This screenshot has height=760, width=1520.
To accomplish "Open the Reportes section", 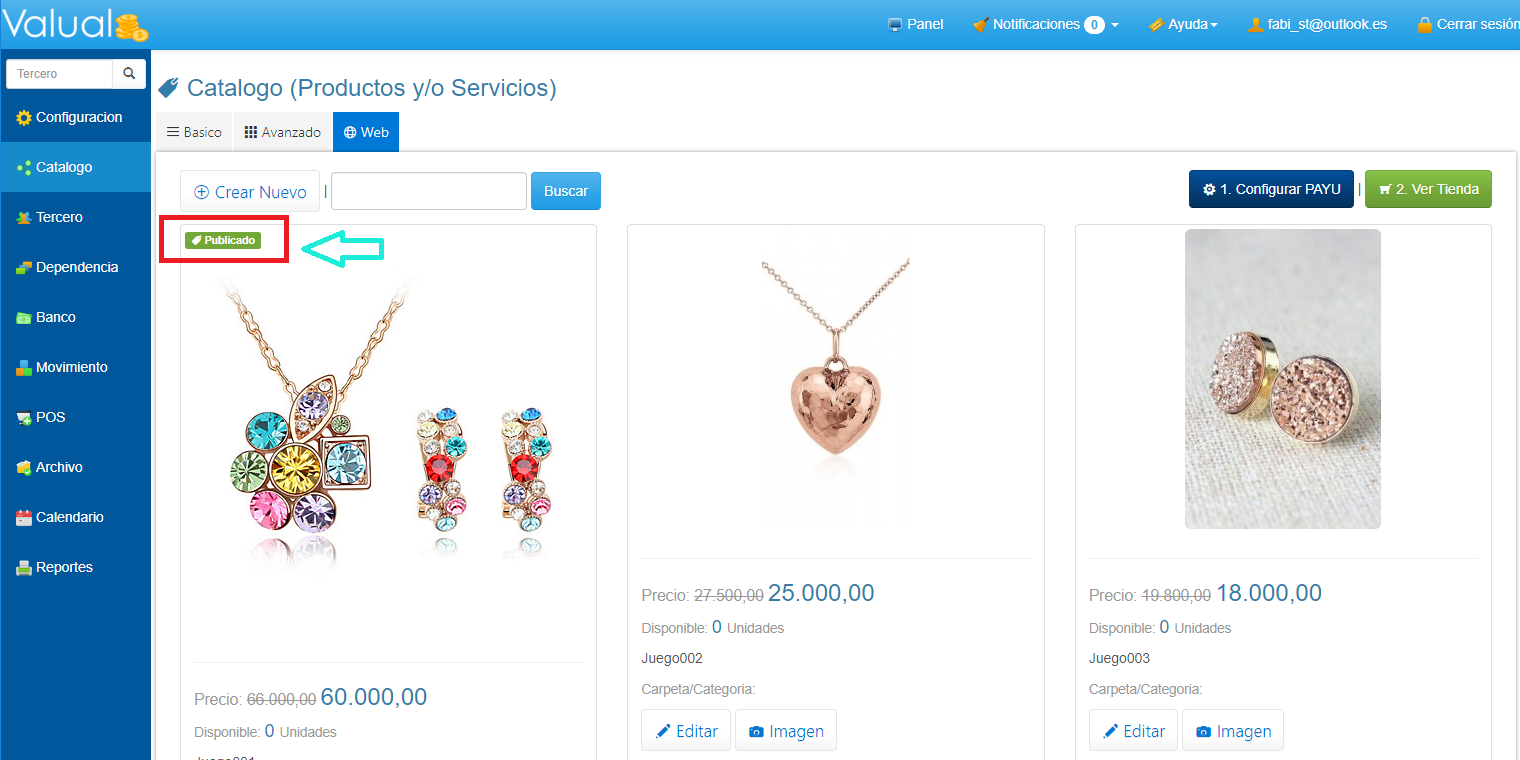I will click(x=76, y=567).
